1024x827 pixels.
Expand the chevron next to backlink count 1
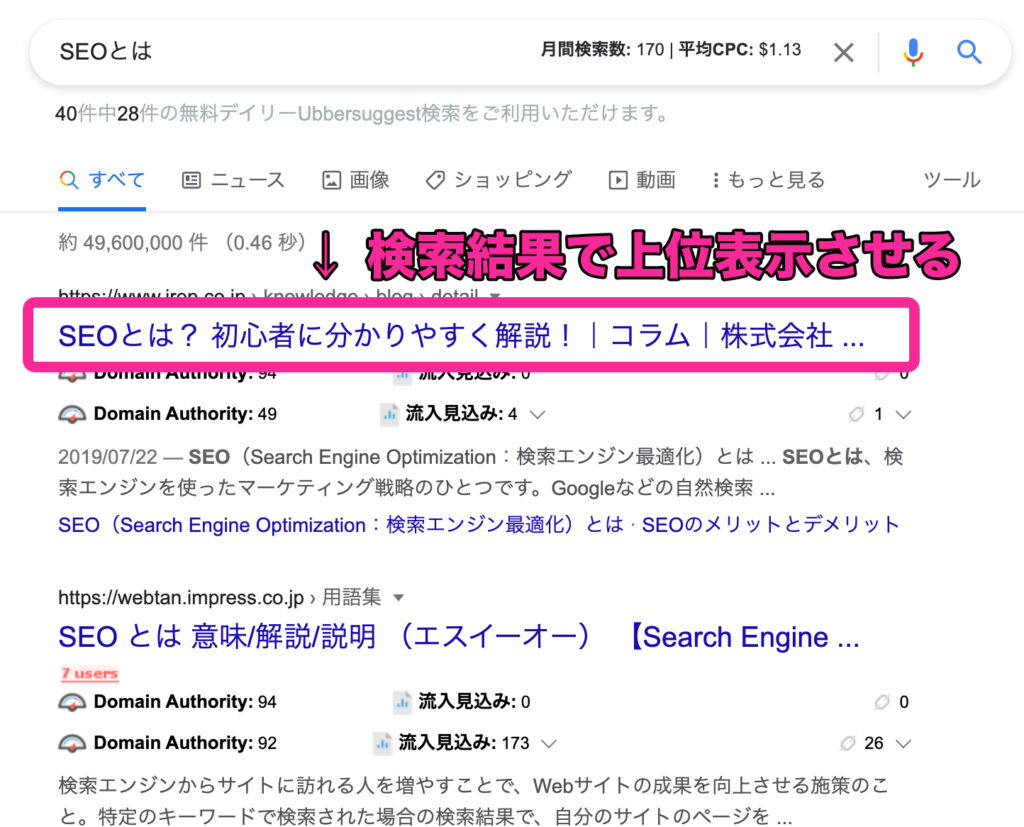903,414
